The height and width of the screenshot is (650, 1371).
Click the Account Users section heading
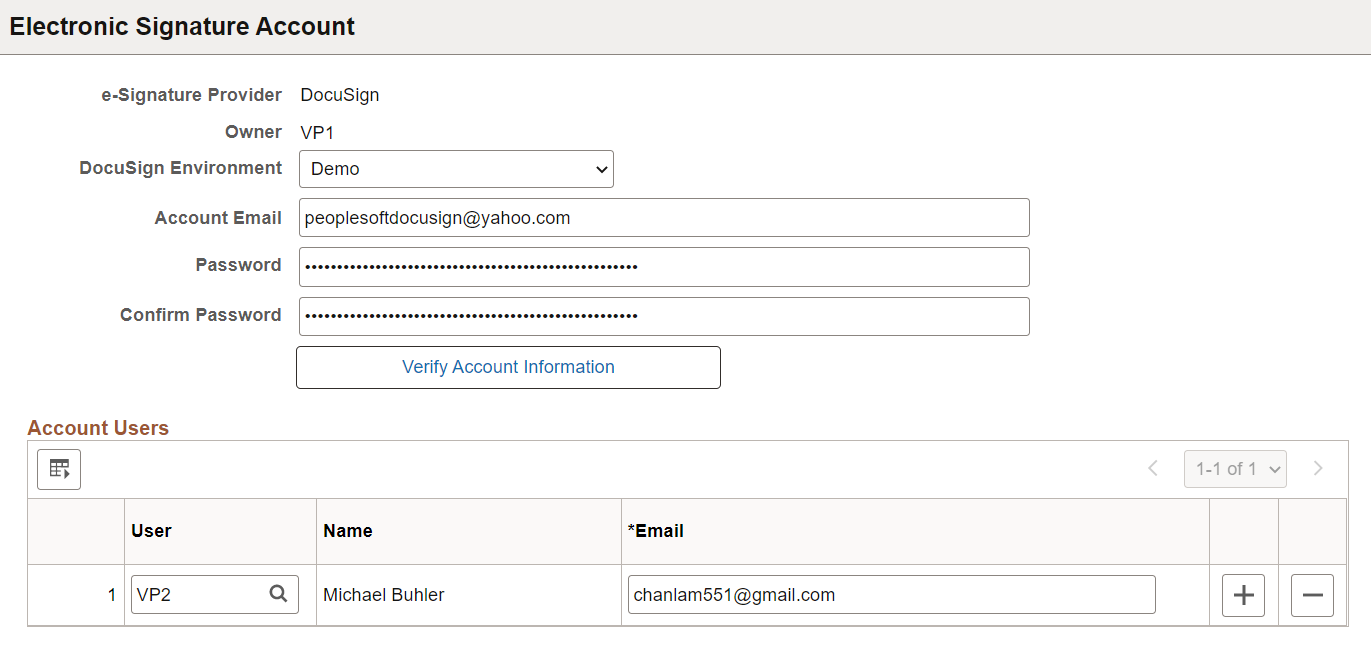click(98, 427)
